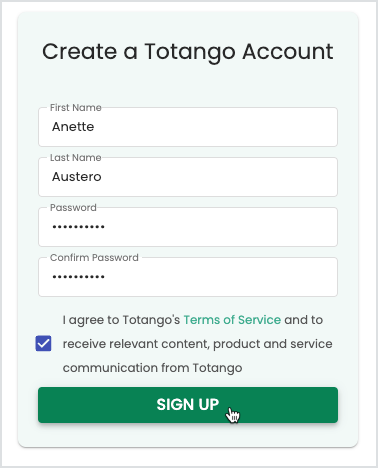Click the masked dots in Password field

[79, 227]
